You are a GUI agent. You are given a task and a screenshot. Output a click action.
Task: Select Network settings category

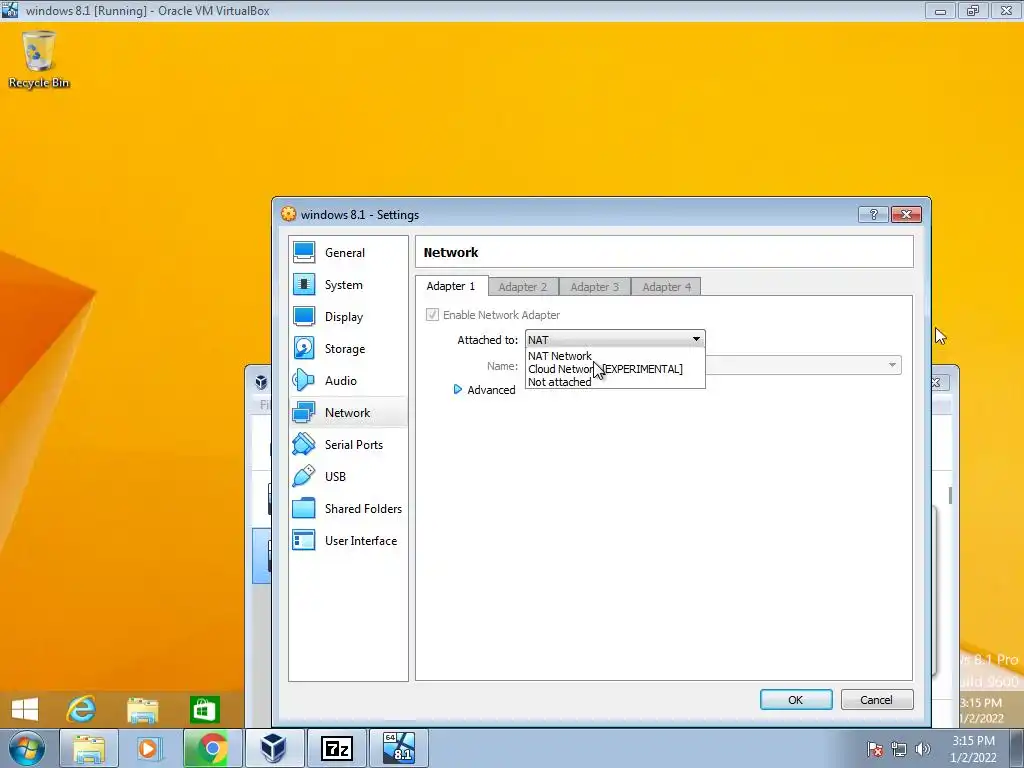pos(348,413)
